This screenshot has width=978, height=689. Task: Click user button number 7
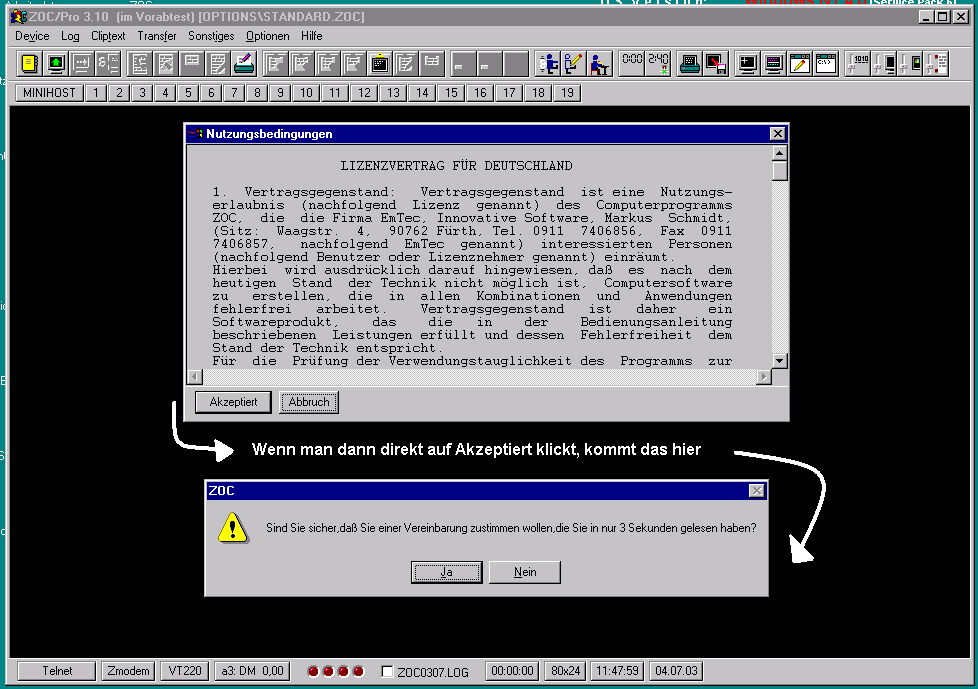pyautogui.click(x=234, y=93)
